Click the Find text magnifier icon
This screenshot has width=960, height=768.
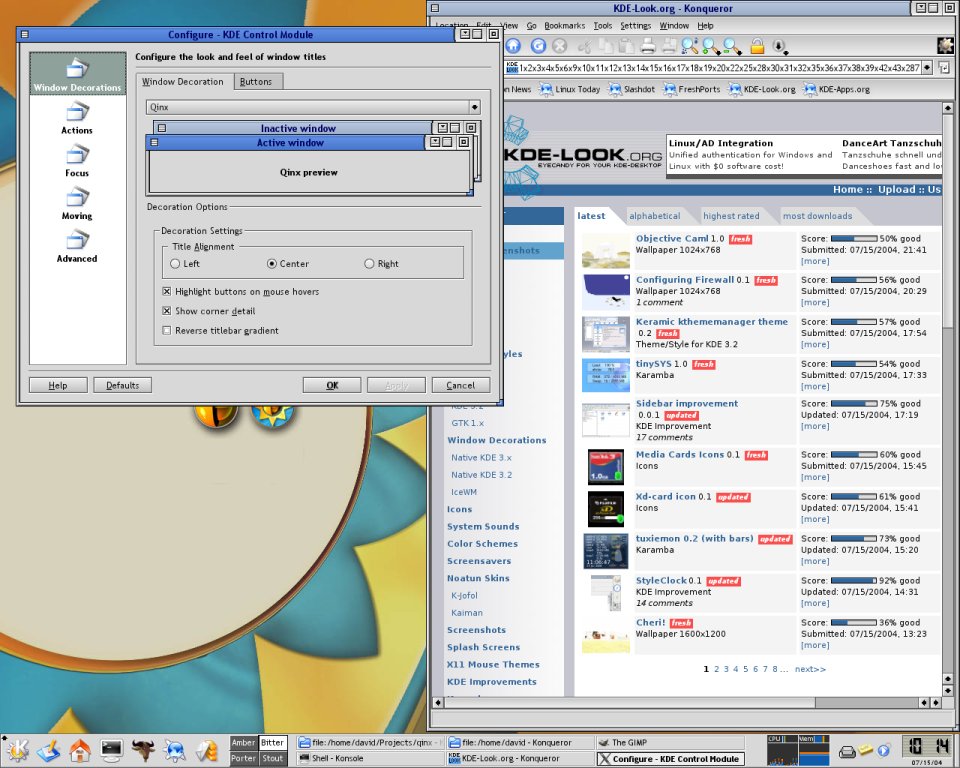pyautogui.click(x=690, y=46)
